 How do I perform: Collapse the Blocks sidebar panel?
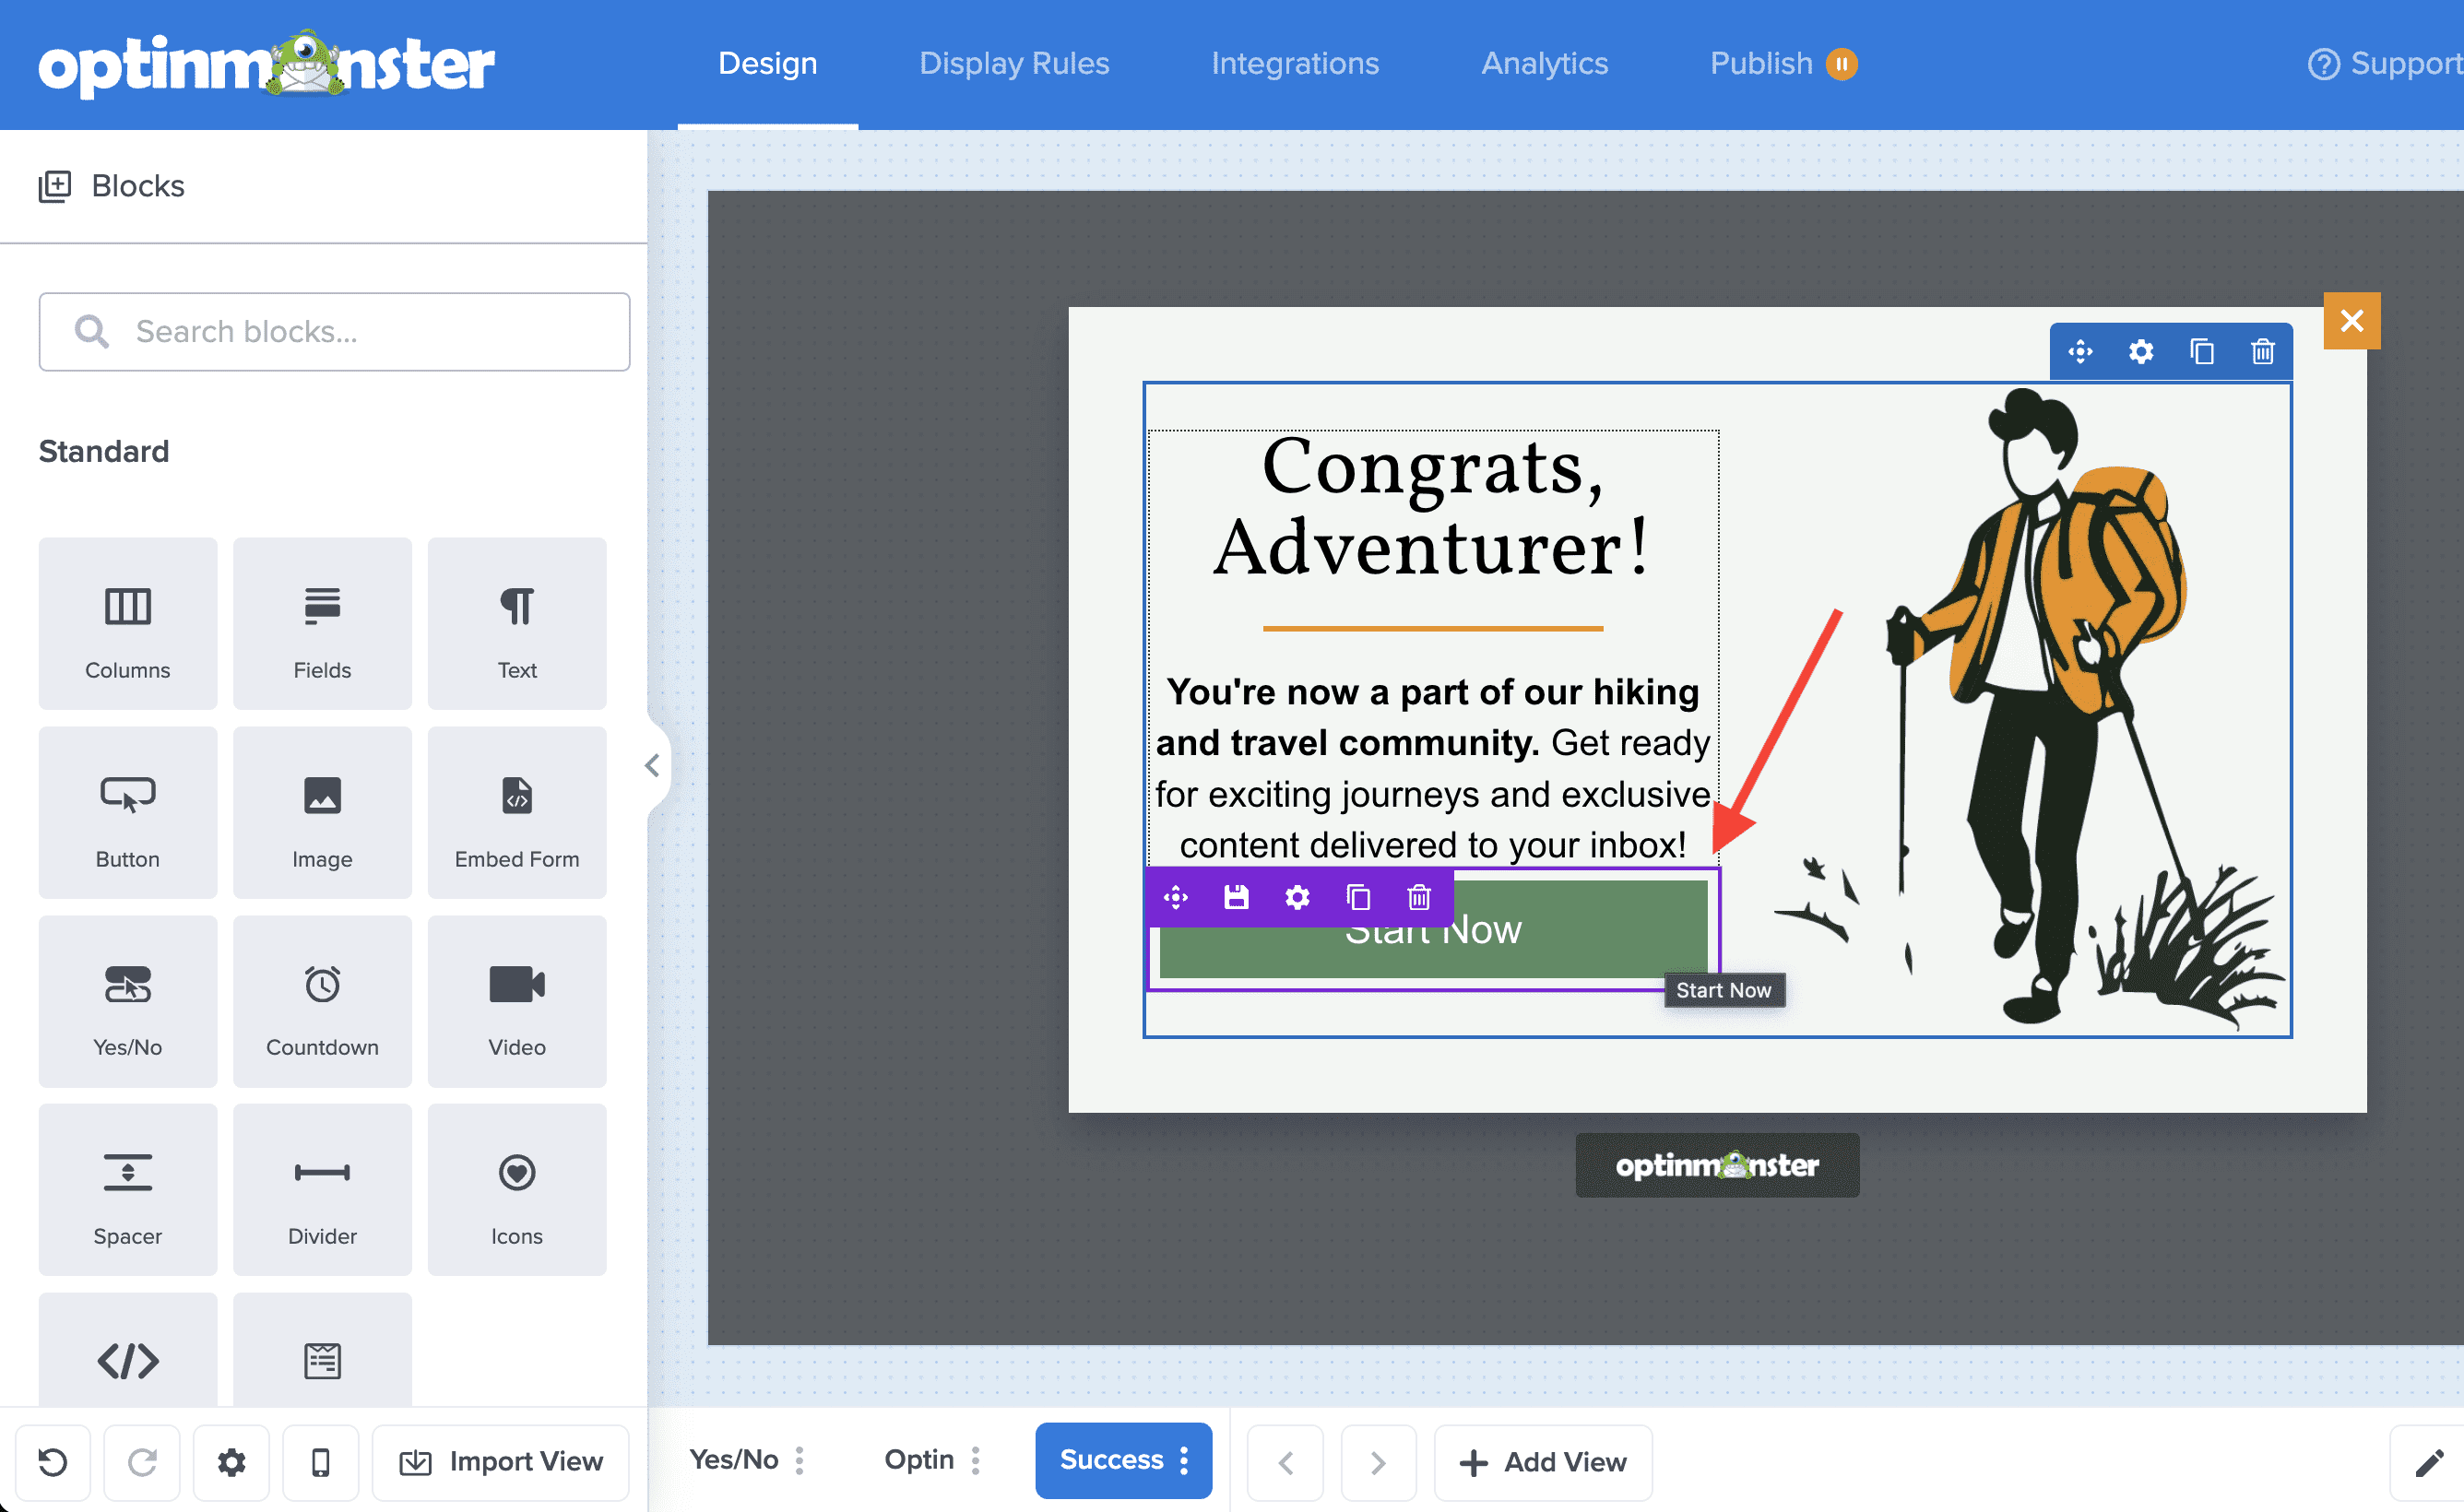652,766
